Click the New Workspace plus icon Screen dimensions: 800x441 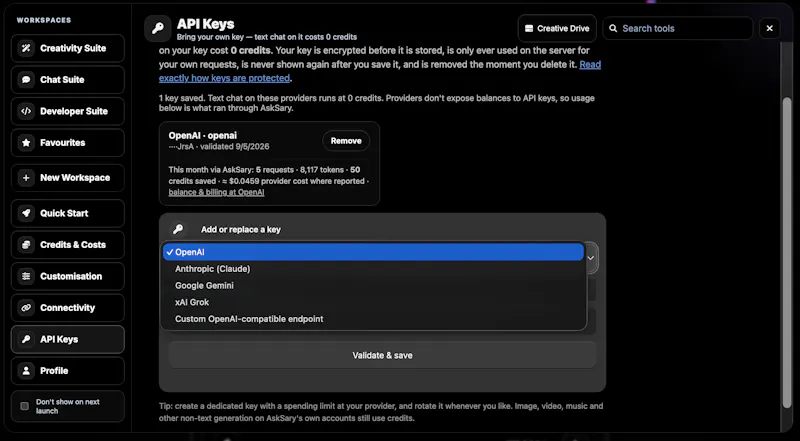[26, 178]
